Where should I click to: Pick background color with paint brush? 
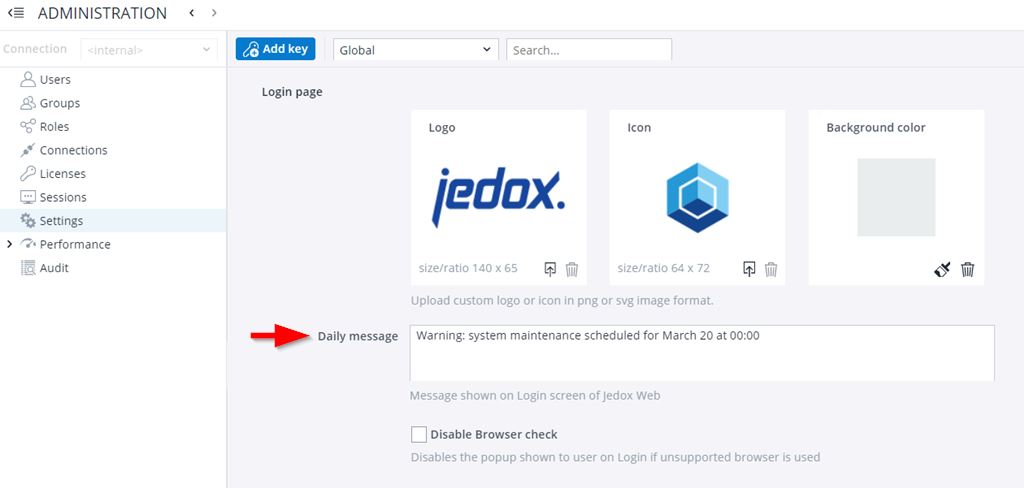[942, 268]
